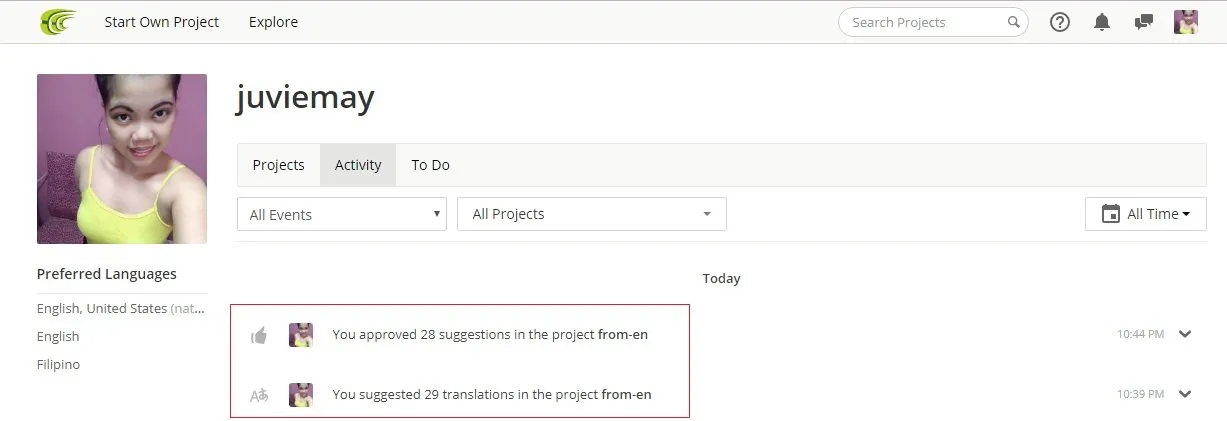Open user avatar menu in header
This screenshot has width=1227, height=421.
point(1186,22)
